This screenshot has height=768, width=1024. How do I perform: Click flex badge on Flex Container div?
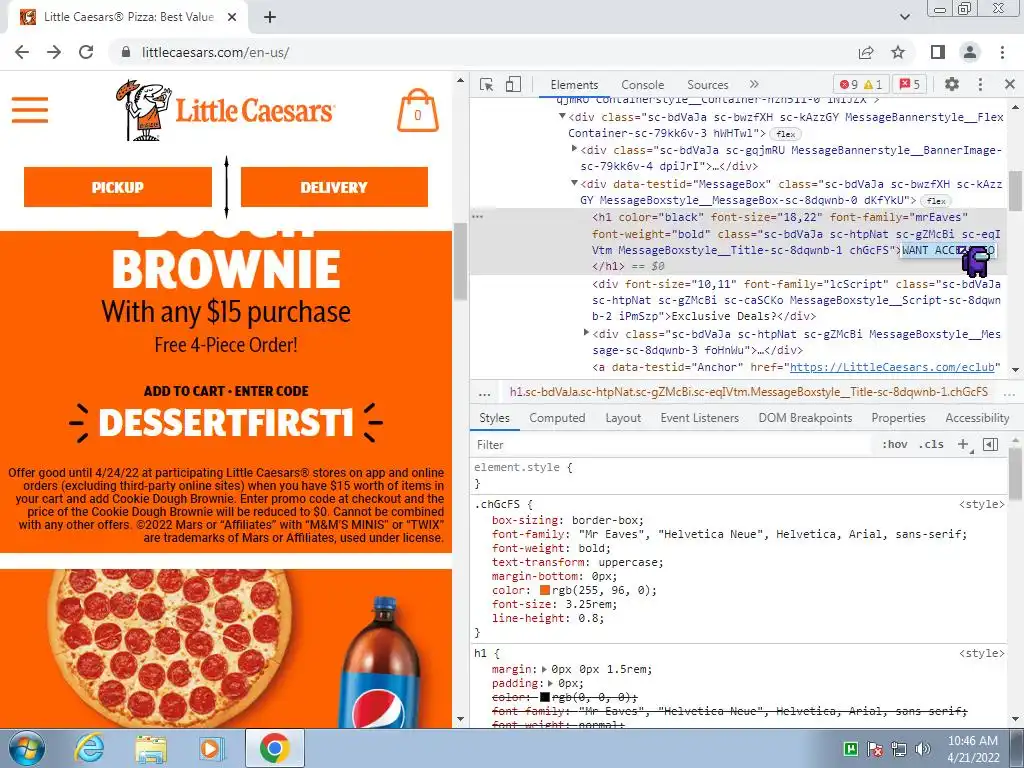pos(786,134)
